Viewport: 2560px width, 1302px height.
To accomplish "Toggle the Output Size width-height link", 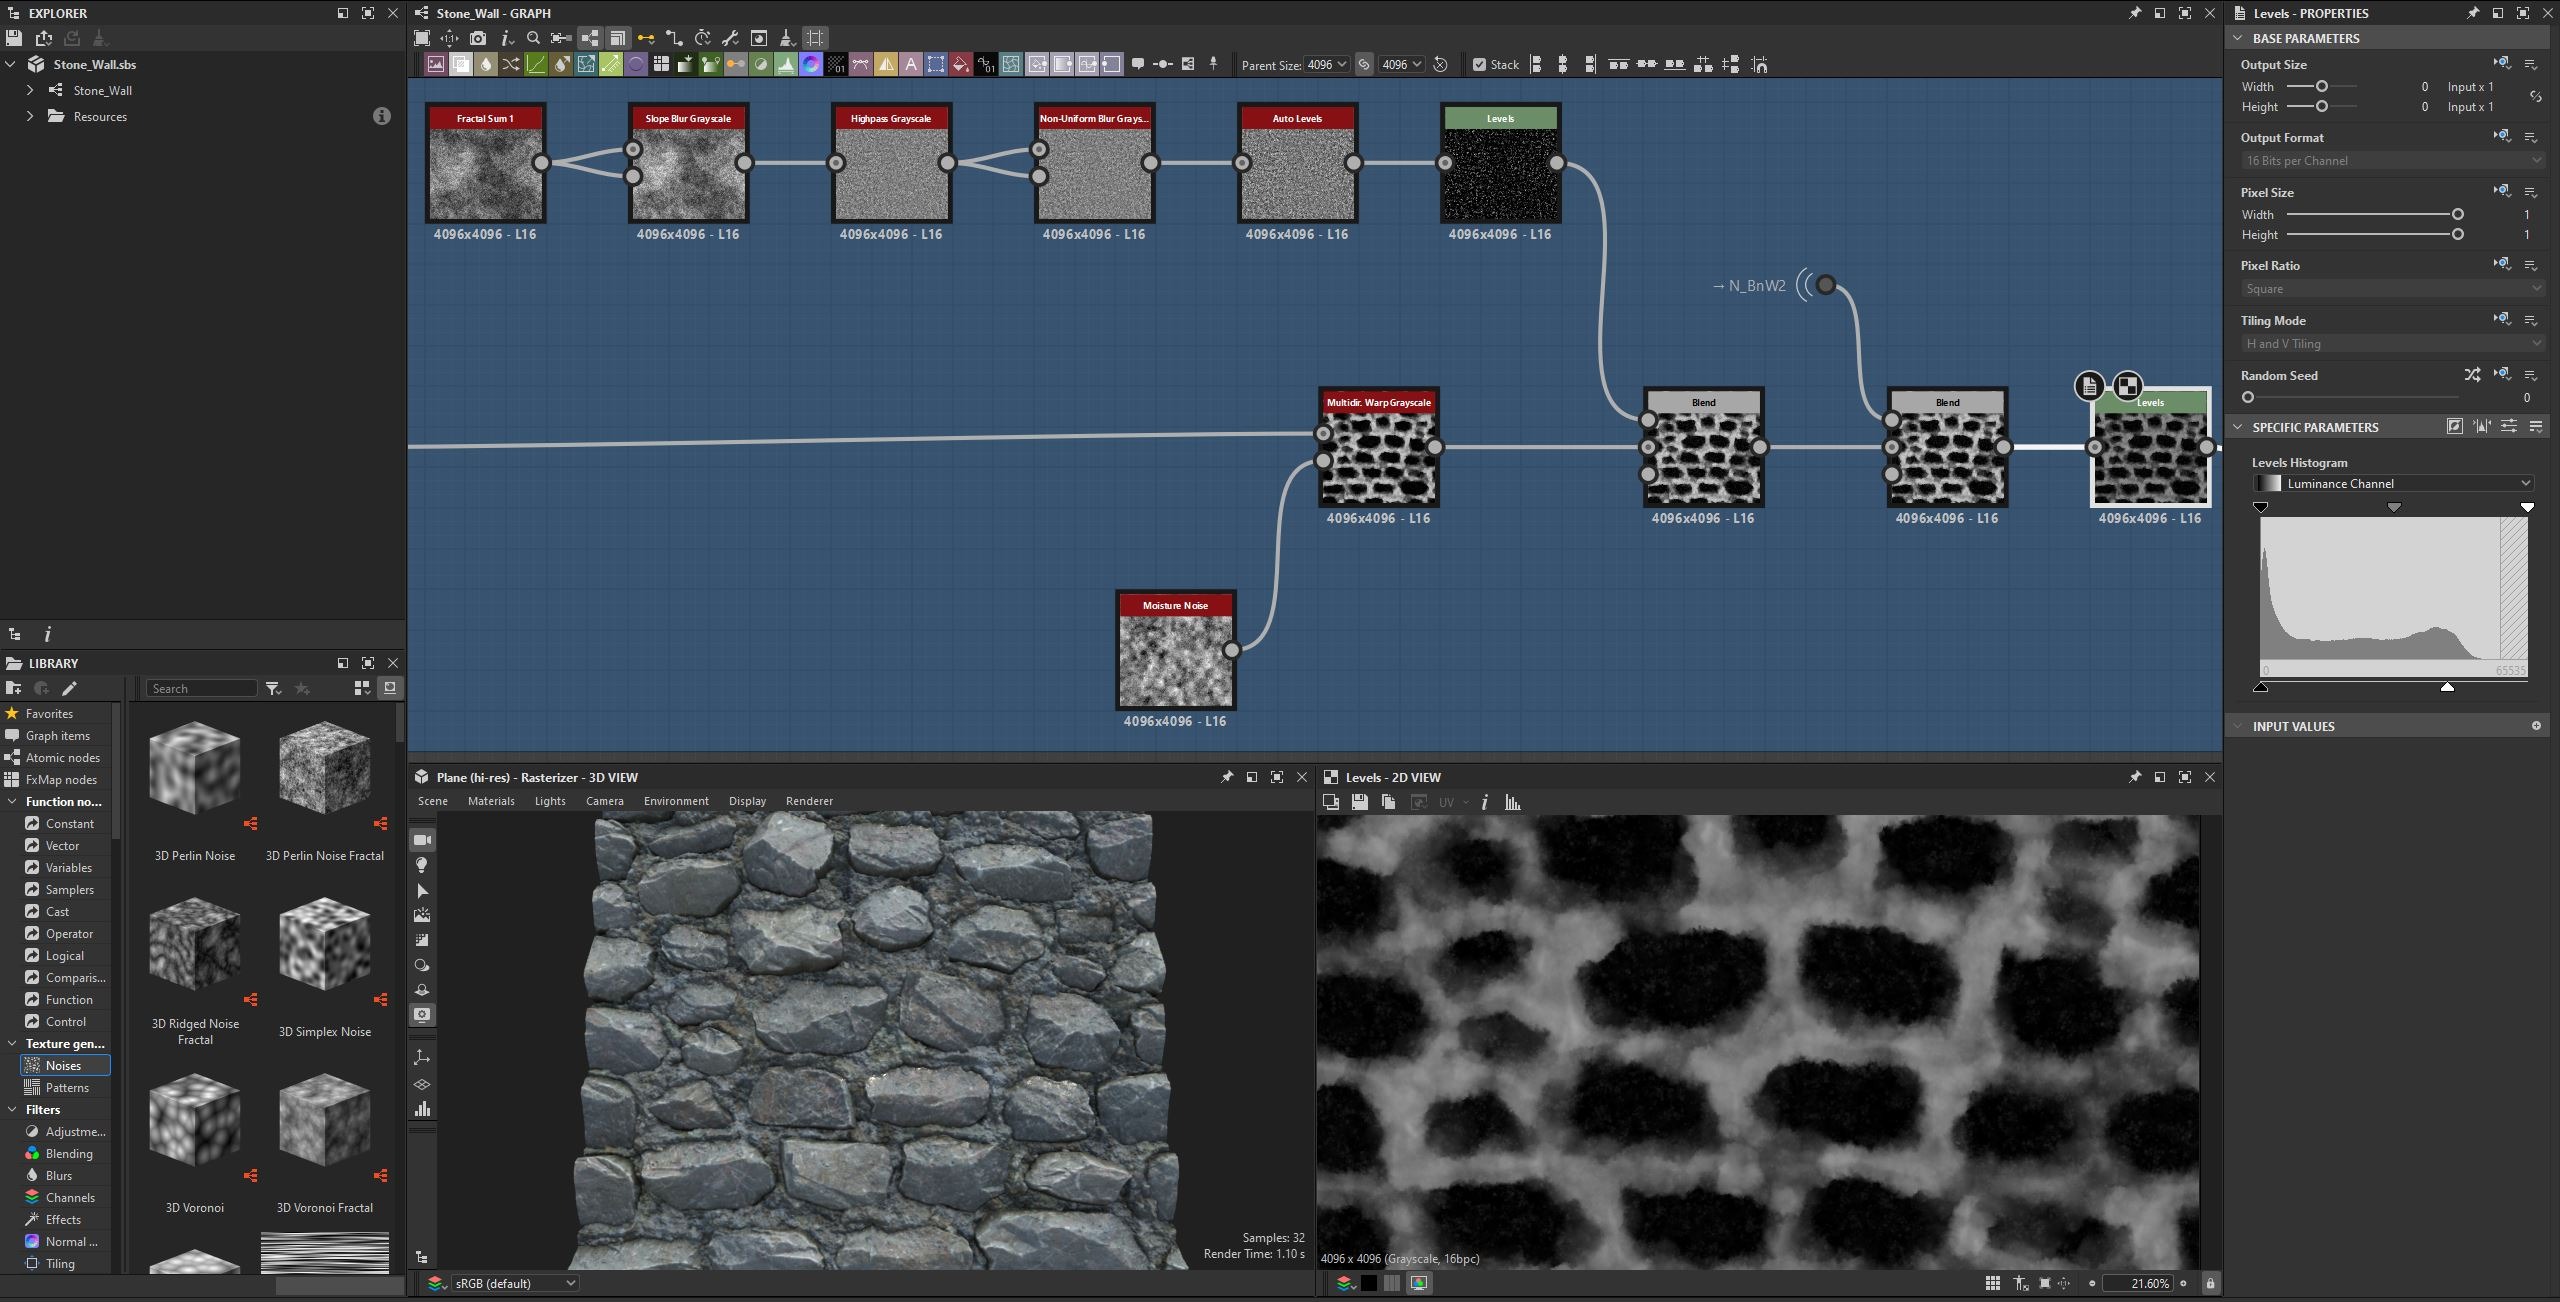I will [x=2535, y=97].
